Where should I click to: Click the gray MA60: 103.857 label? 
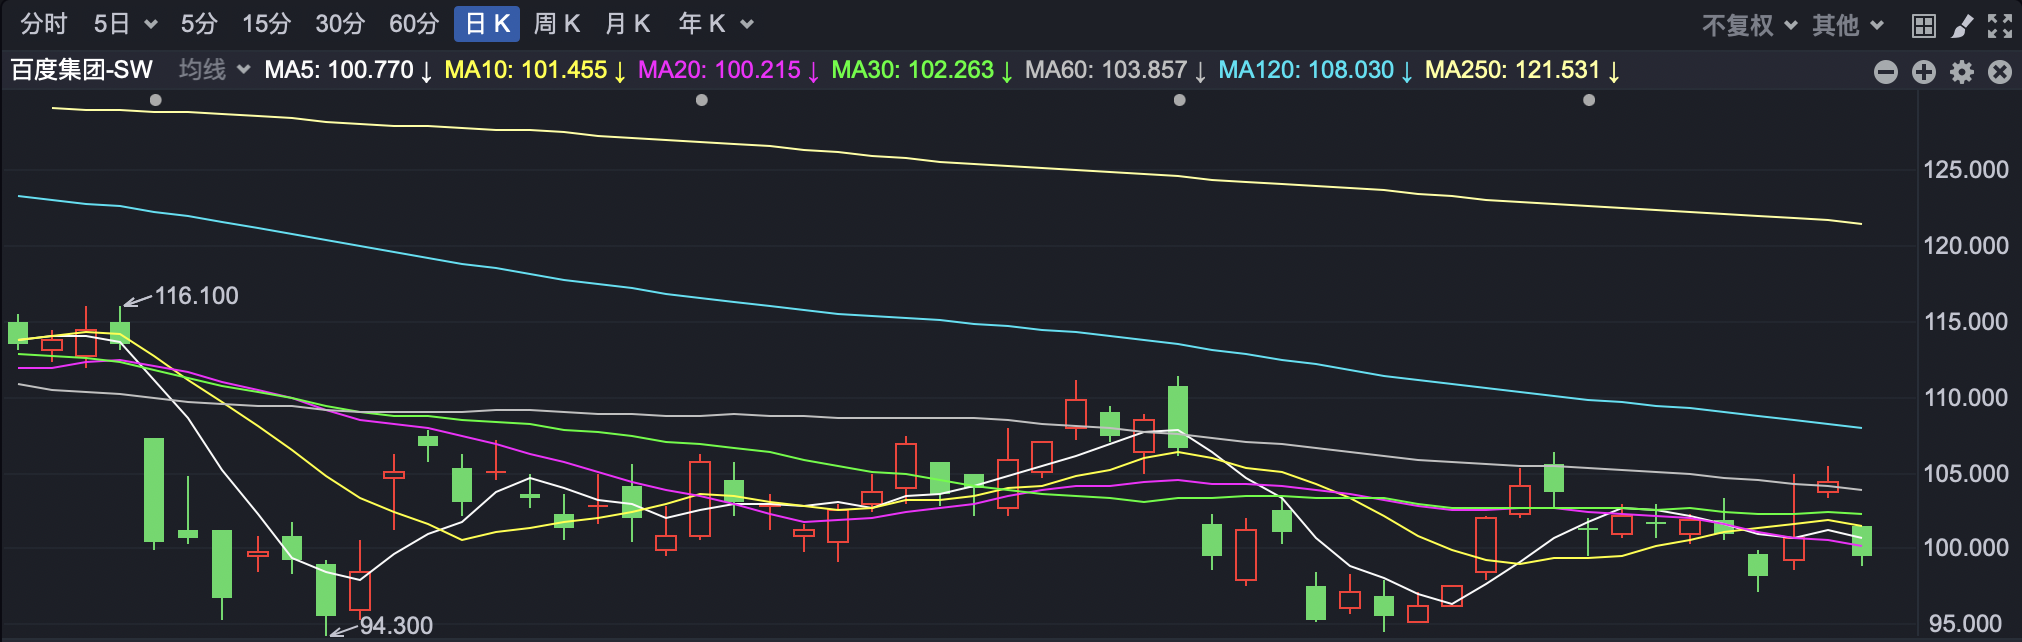coord(1116,70)
